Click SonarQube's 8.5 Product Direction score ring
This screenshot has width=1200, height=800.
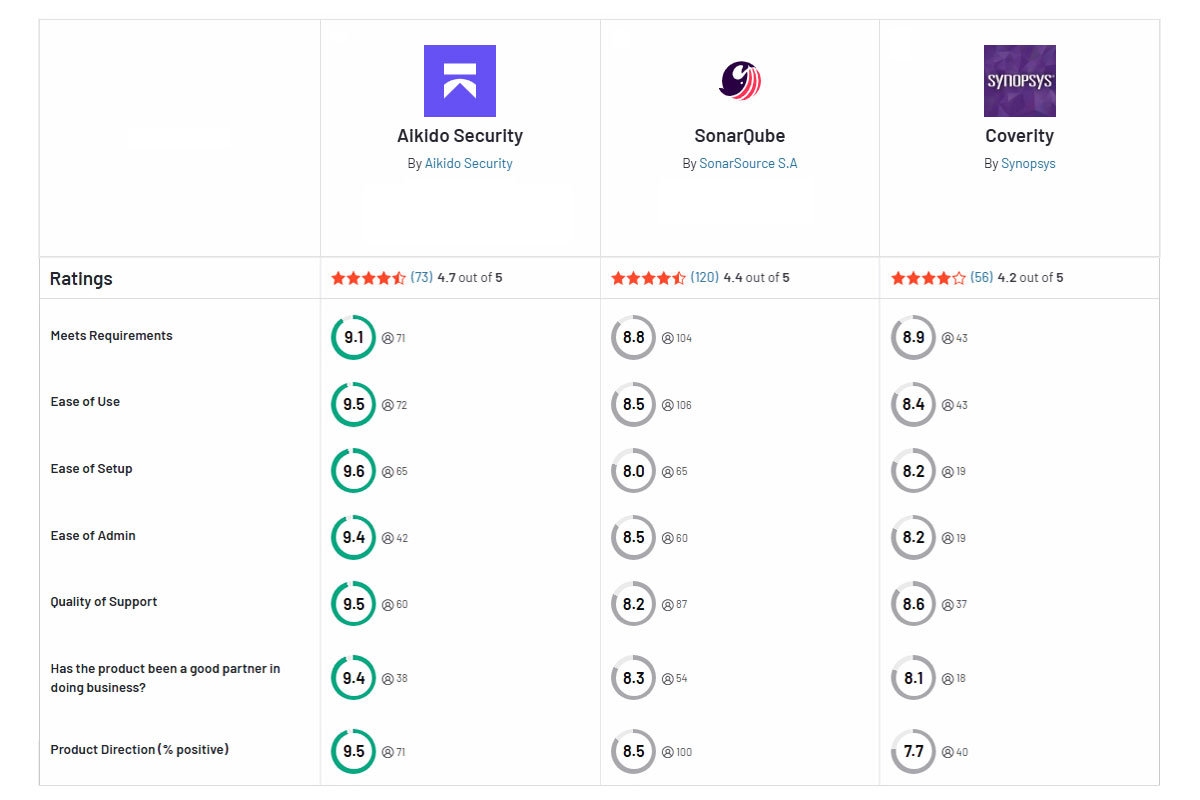pyautogui.click(x=634, y=752)
